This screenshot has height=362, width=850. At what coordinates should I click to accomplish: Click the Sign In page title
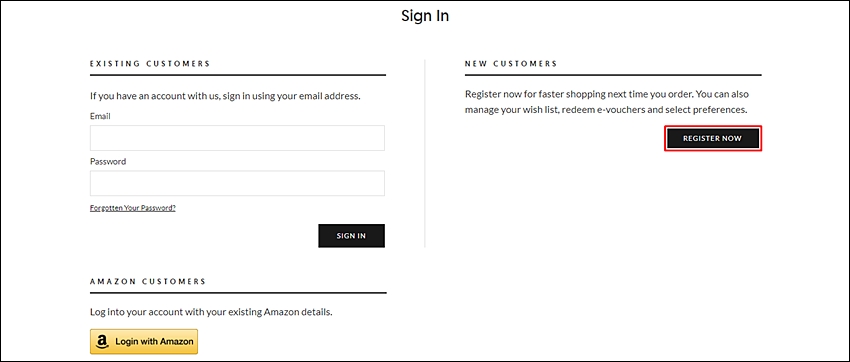coord(425,16)
